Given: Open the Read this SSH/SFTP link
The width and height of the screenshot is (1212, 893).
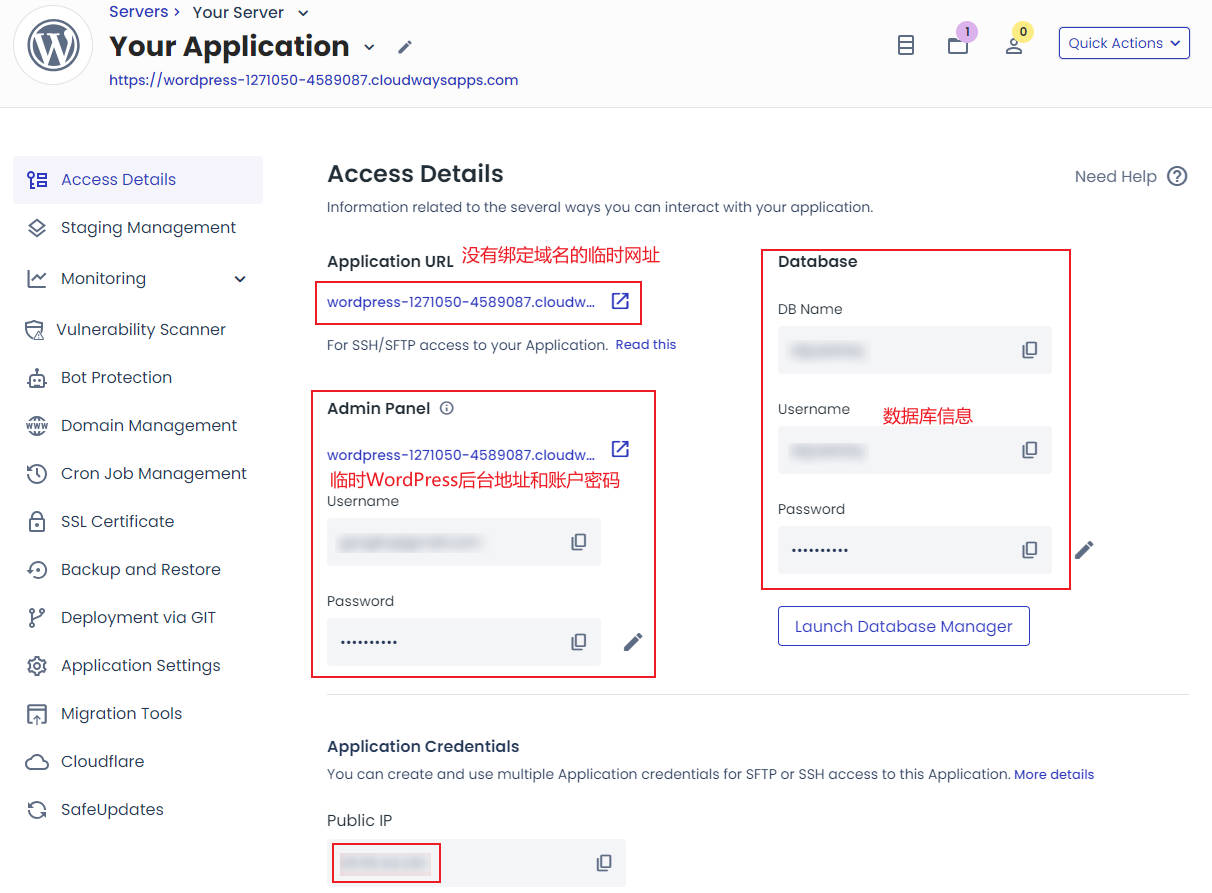Looking at the screenshot, I should [x=645, y=345].
